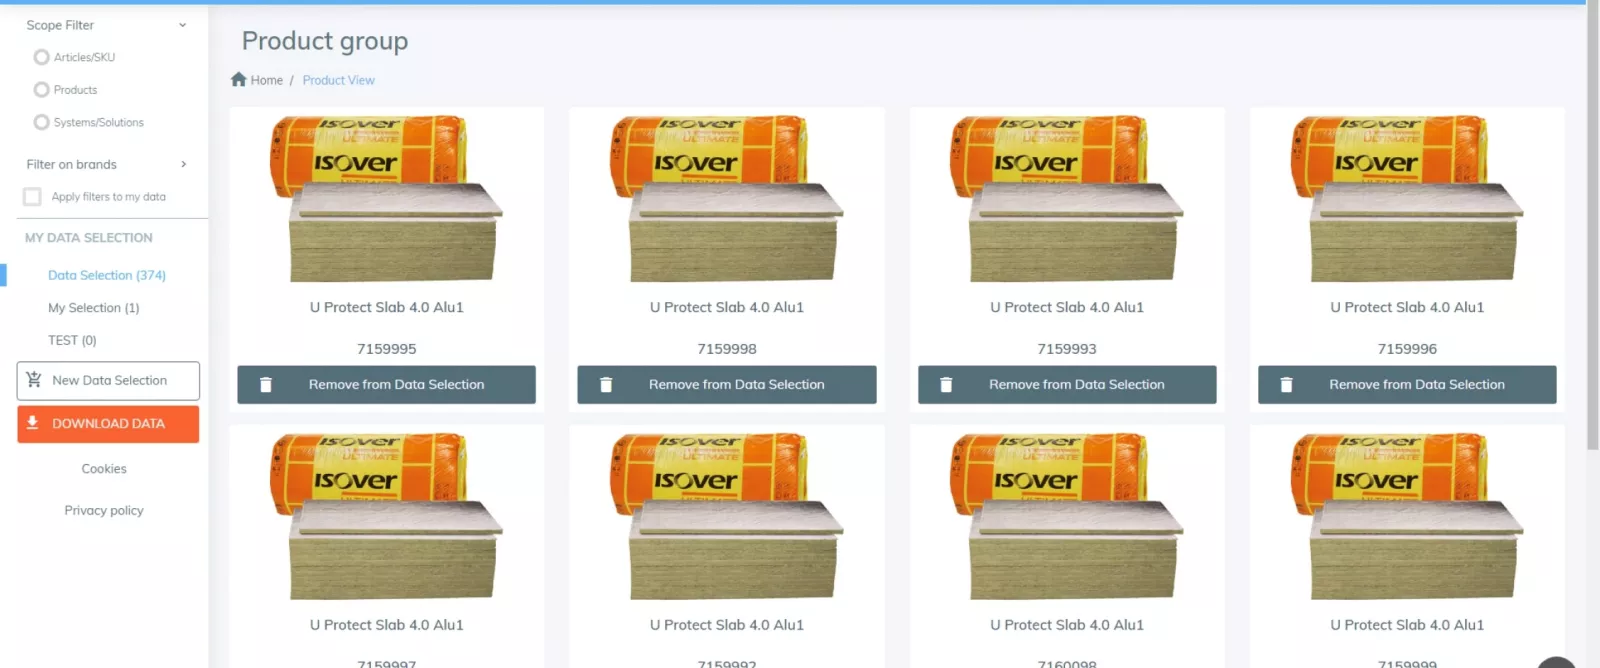Click the download arrow icon in sidebar
This screenshot has height=668, width=1600.
pos(32,423)
